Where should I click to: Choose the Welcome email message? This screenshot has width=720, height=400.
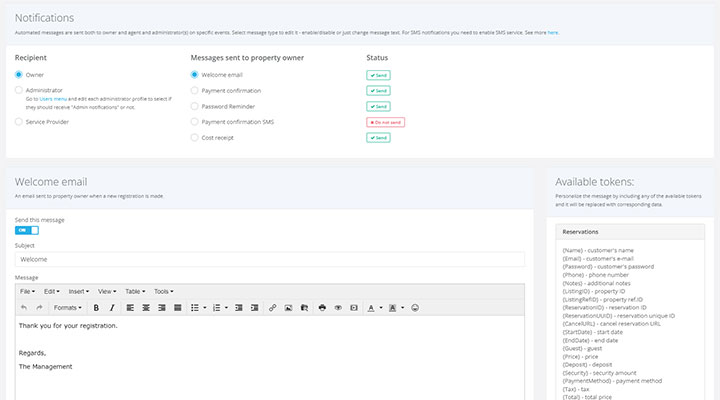[x=194, y=74]
